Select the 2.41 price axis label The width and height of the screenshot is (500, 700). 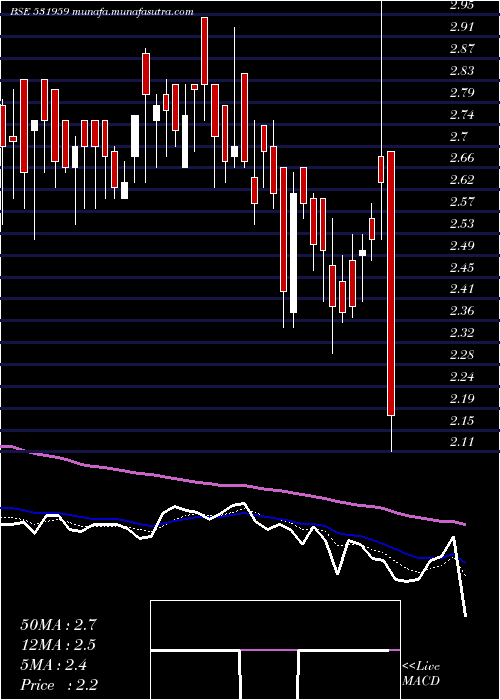pos(462,289)
